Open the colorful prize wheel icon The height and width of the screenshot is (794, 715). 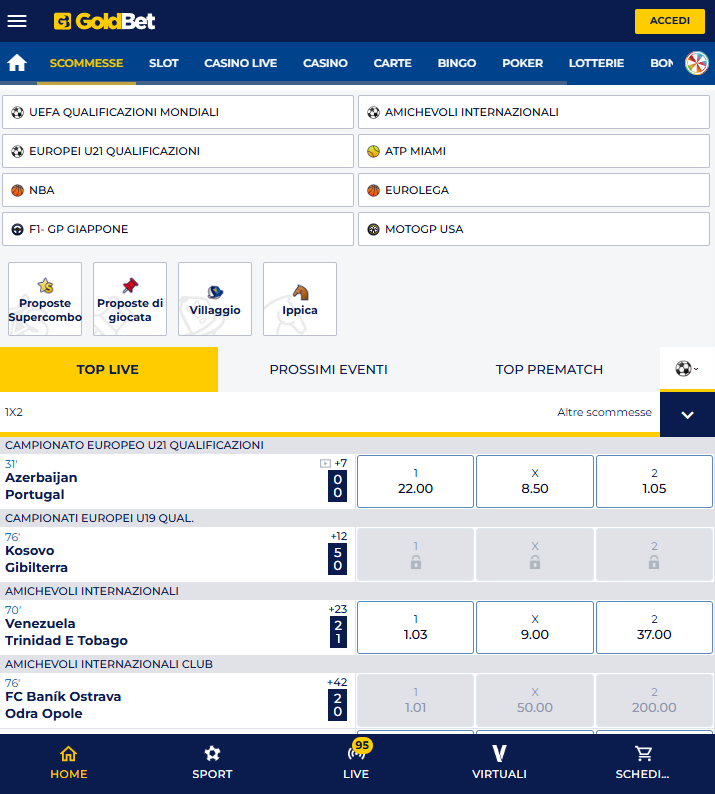click(697, 63)
